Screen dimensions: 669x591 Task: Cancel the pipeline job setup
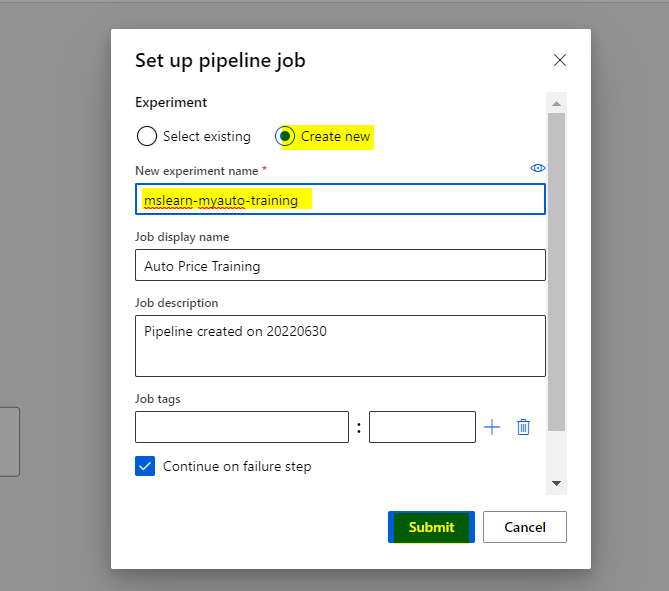pos(524,527)
